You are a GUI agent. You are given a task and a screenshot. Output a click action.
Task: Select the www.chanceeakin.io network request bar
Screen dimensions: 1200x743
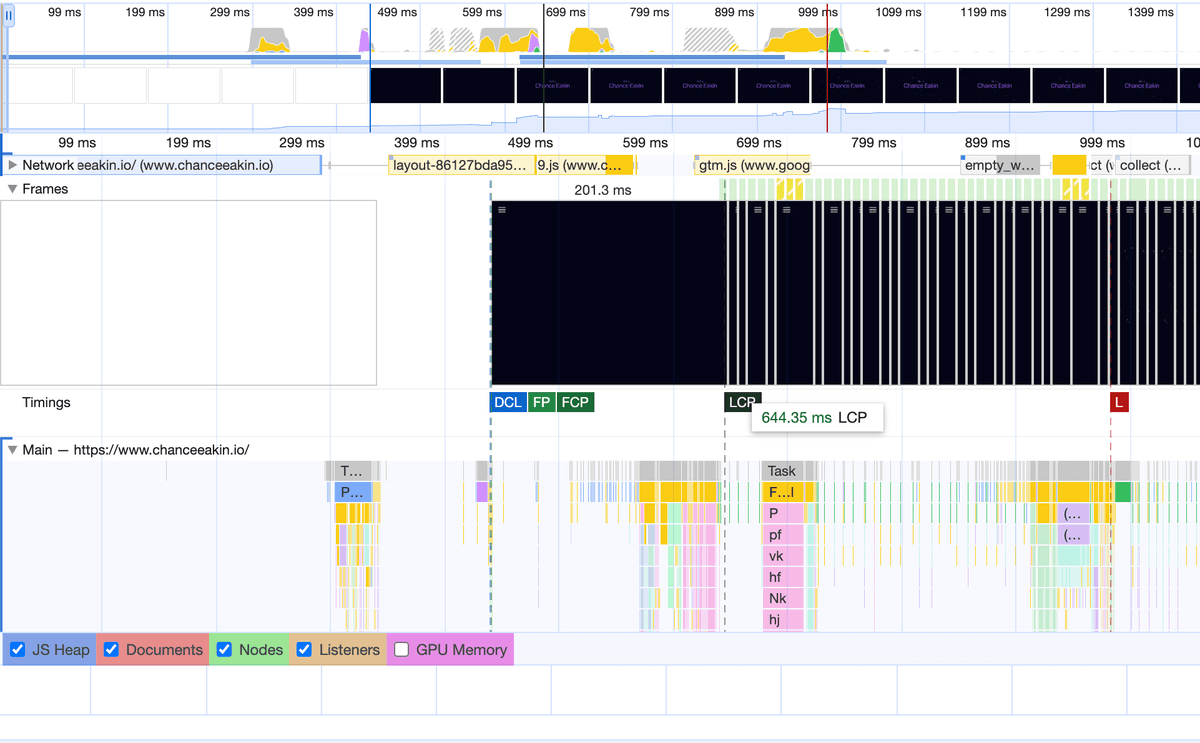(x=198, y=165)
